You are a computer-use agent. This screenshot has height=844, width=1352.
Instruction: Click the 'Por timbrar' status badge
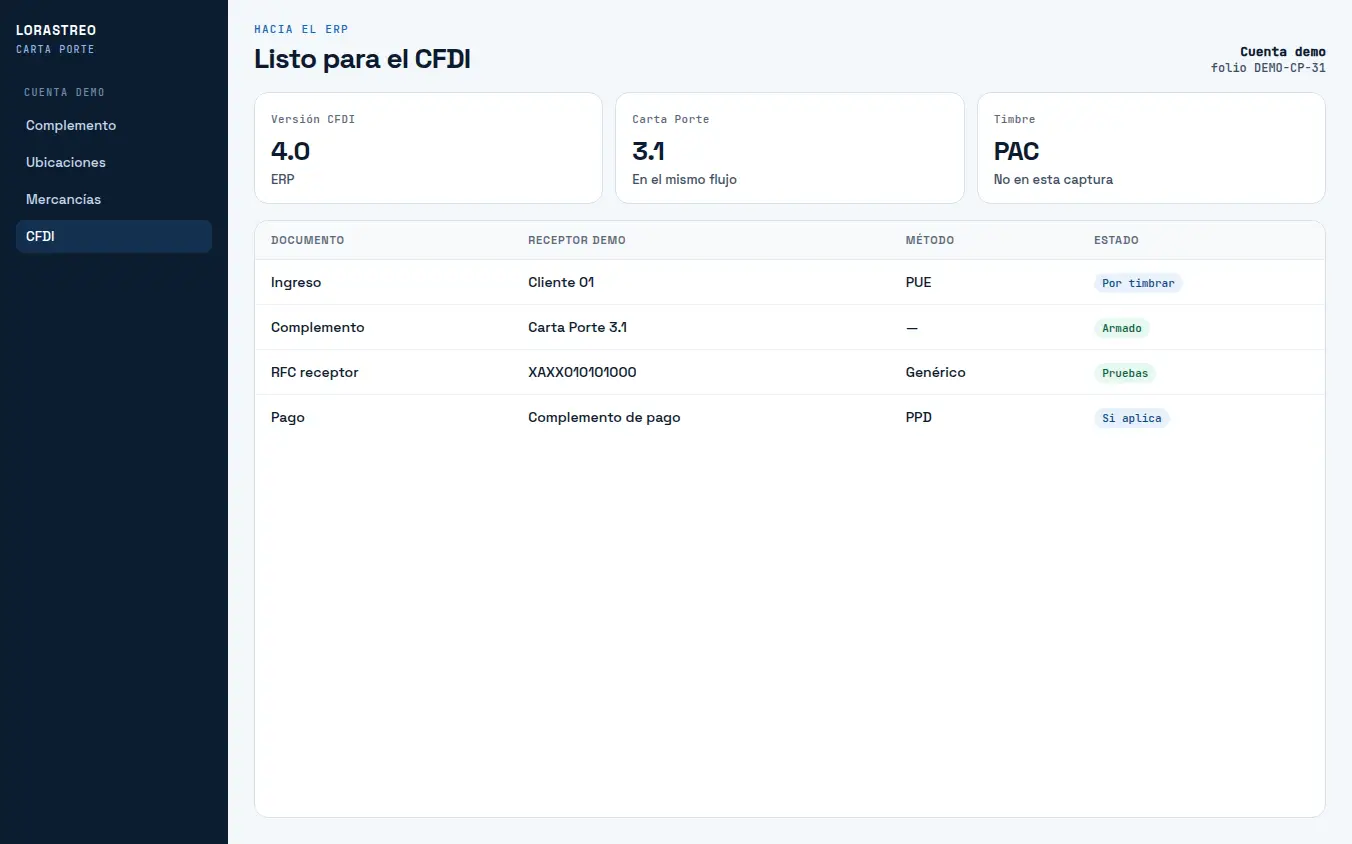1138,283
